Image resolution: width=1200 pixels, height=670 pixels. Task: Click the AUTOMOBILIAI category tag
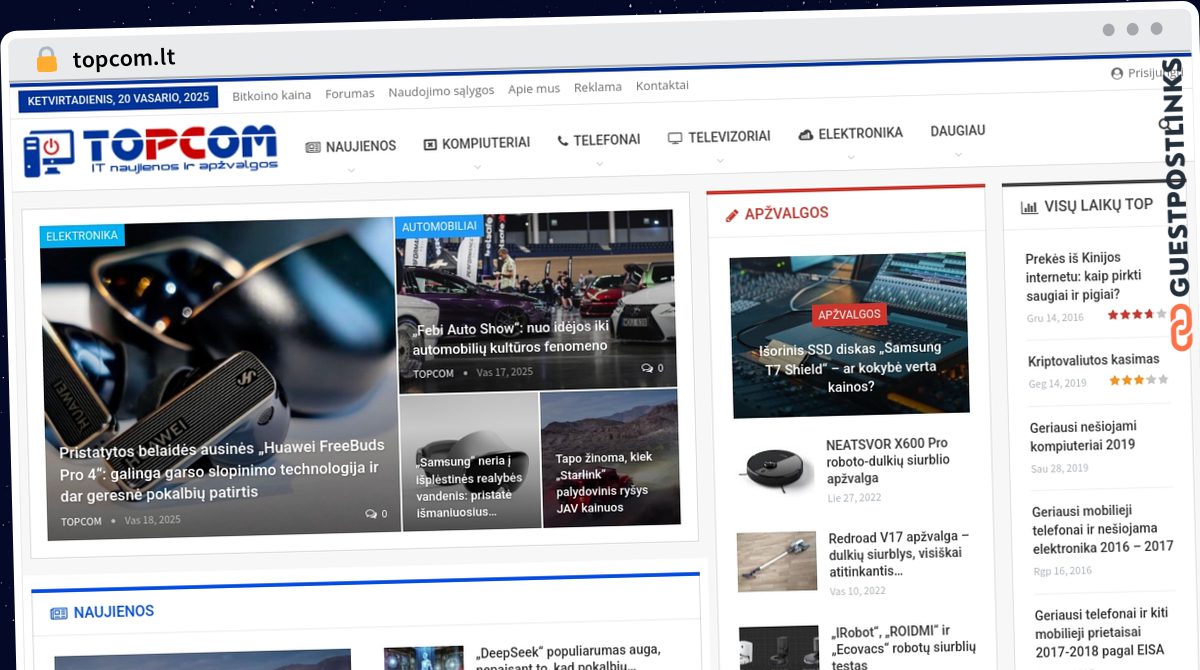point(439,227)
